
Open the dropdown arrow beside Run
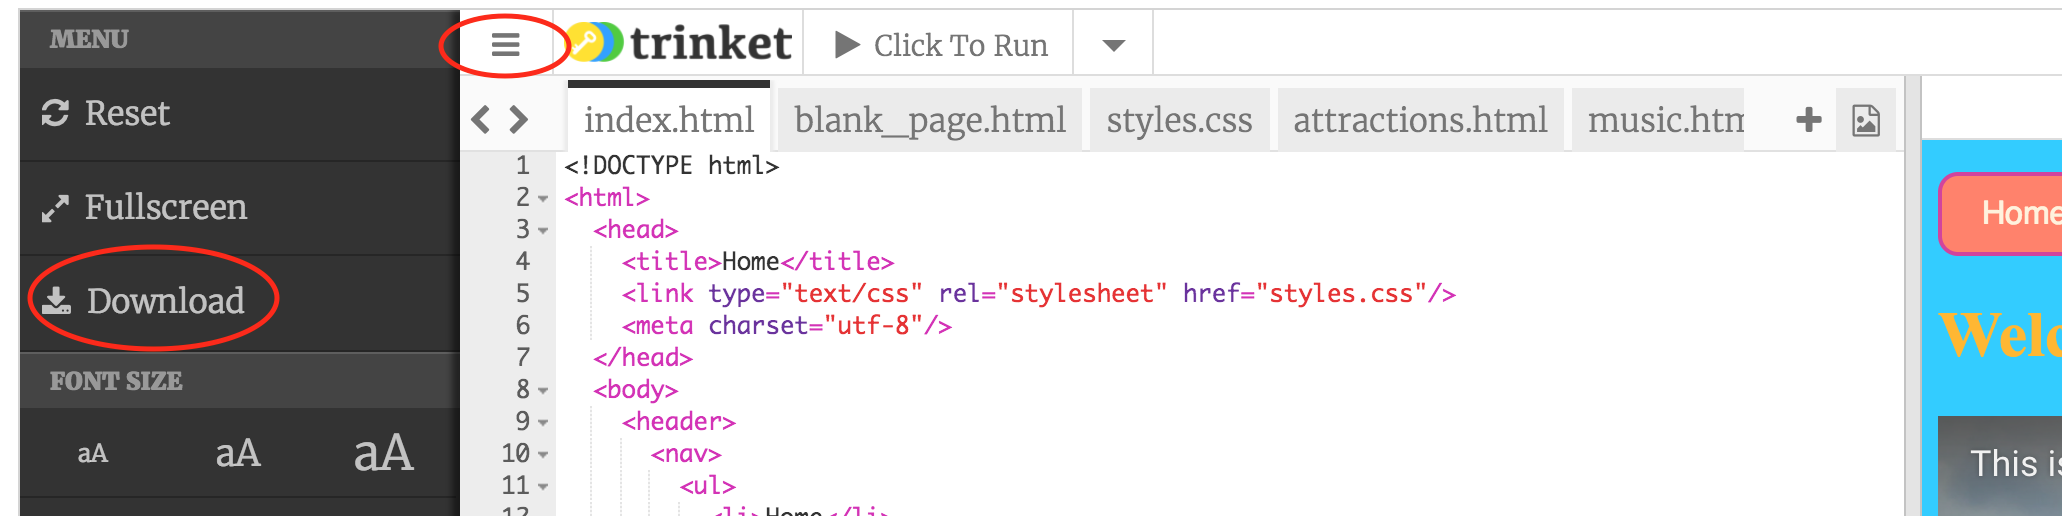tap(1113, 45)
